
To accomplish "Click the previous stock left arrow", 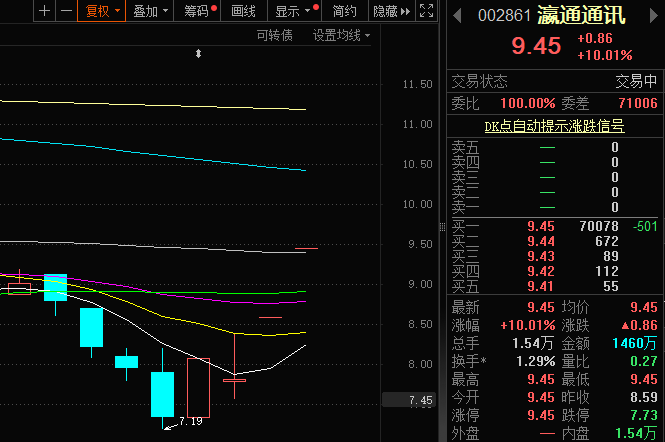I will (x=457, y=15).
